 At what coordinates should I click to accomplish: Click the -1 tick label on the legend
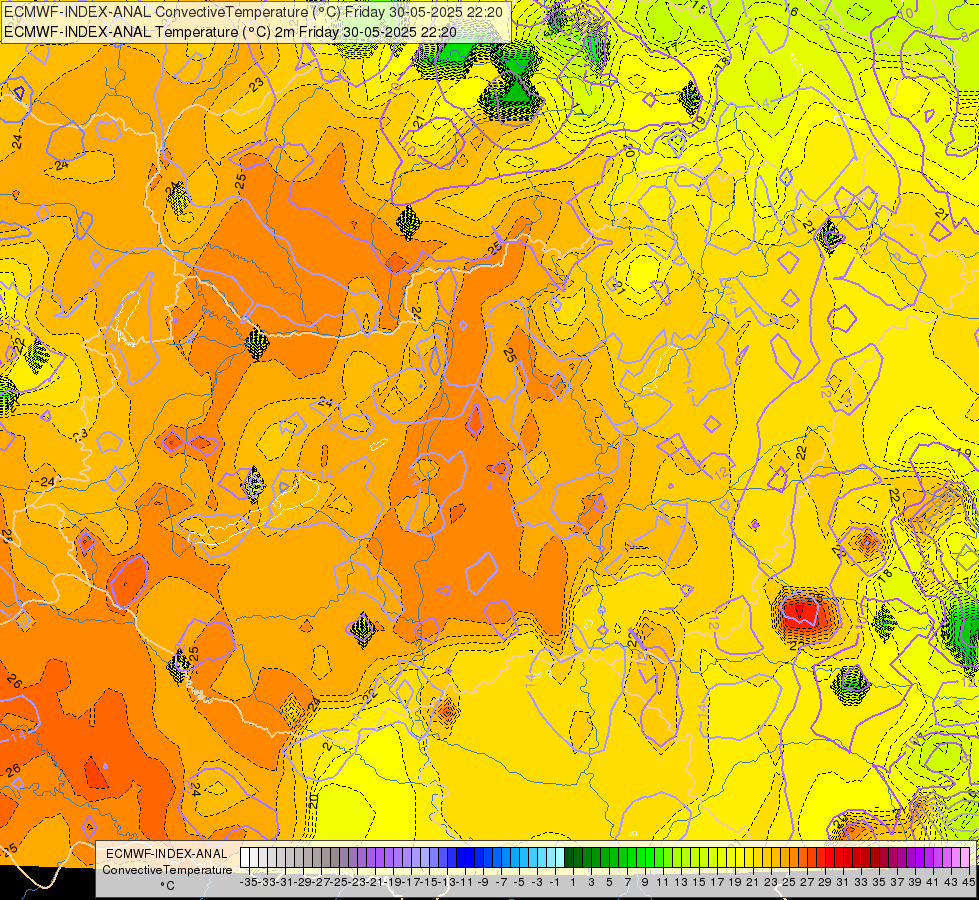coord(554,882)
